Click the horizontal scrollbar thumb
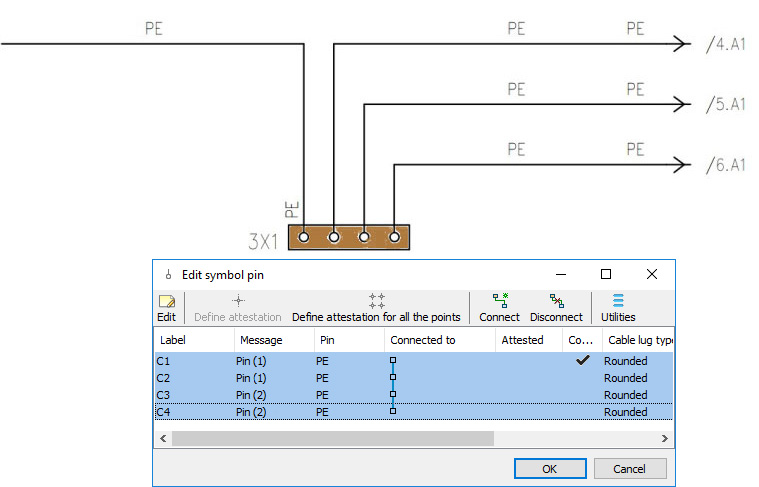The width and height of the screenshot is (759, 487). (x=332, y=438)
